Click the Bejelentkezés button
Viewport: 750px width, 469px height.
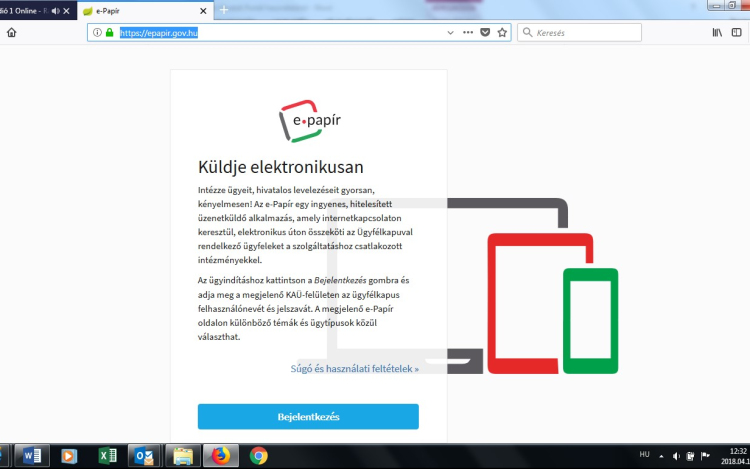[x=308, y=416]
